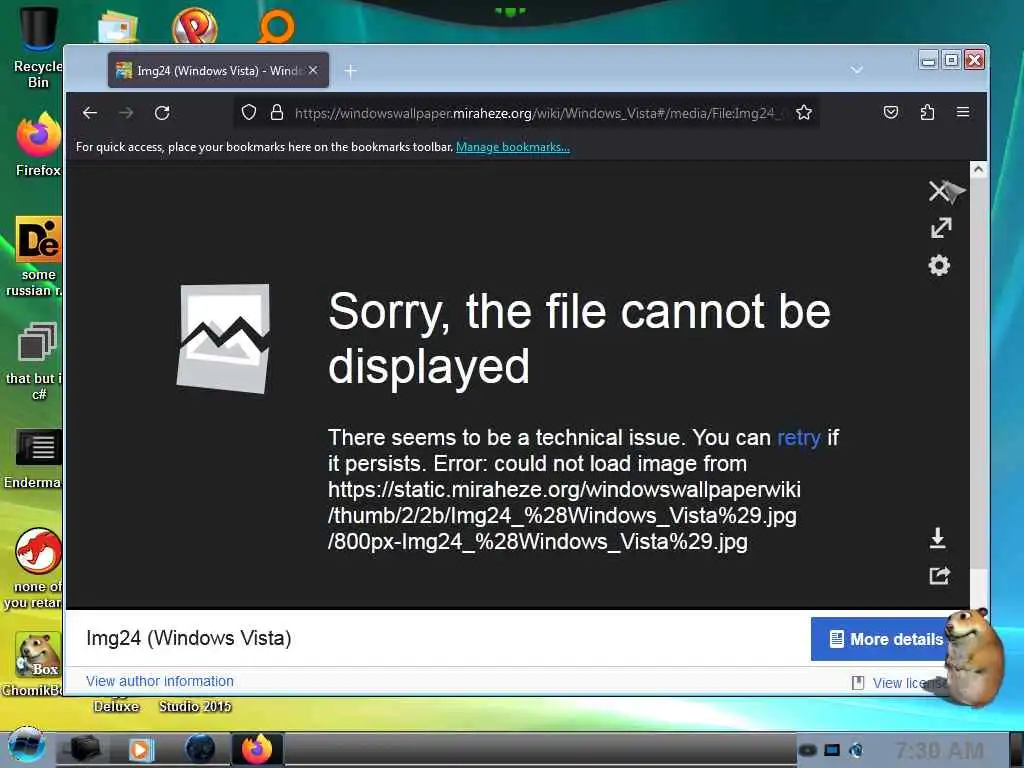Launch Firefox from the desktop shortcut

point(38,144)
